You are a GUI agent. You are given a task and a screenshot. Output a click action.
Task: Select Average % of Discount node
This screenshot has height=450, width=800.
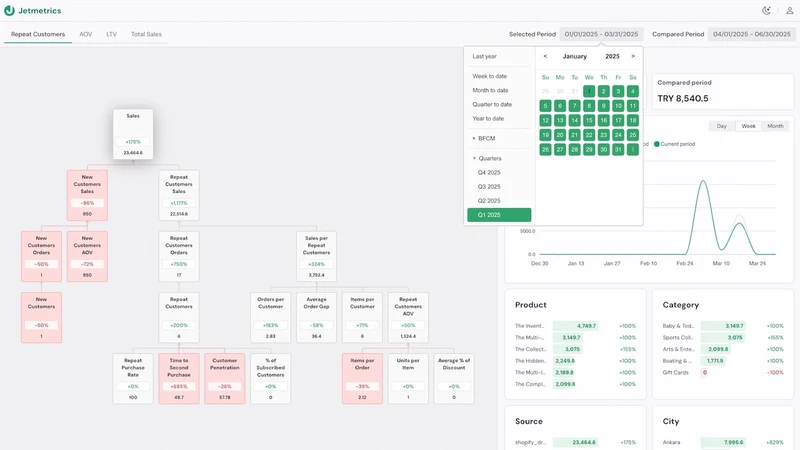pos(454,379)
